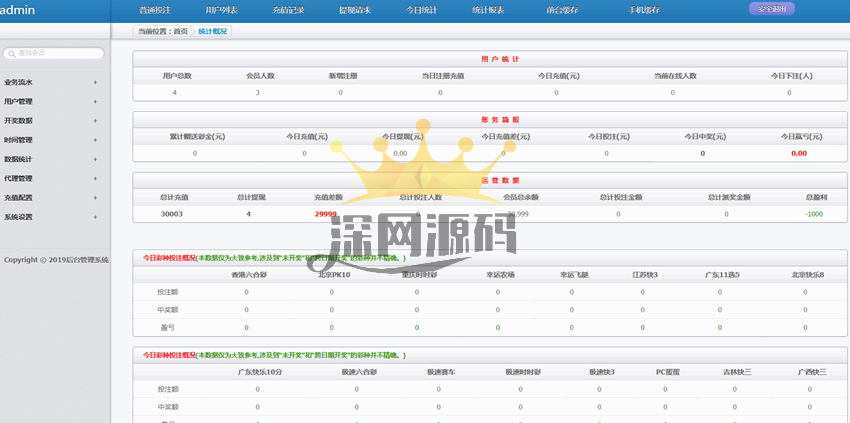
Task: Select 今日统计 in the top navigation
Action: [421, 10]
